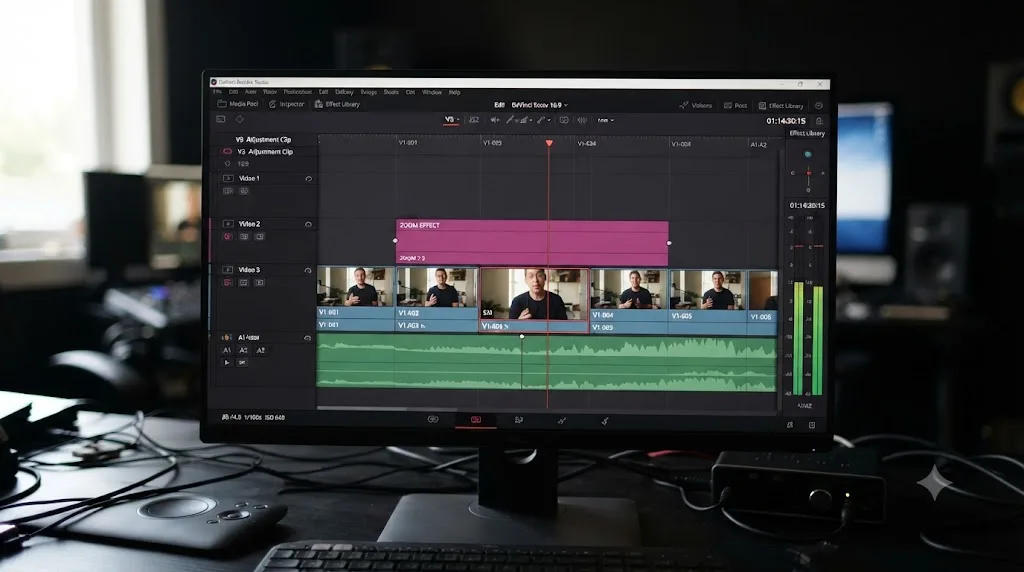Open the Media Pool panel
The image size is (1024, 572).
point(237,104)
